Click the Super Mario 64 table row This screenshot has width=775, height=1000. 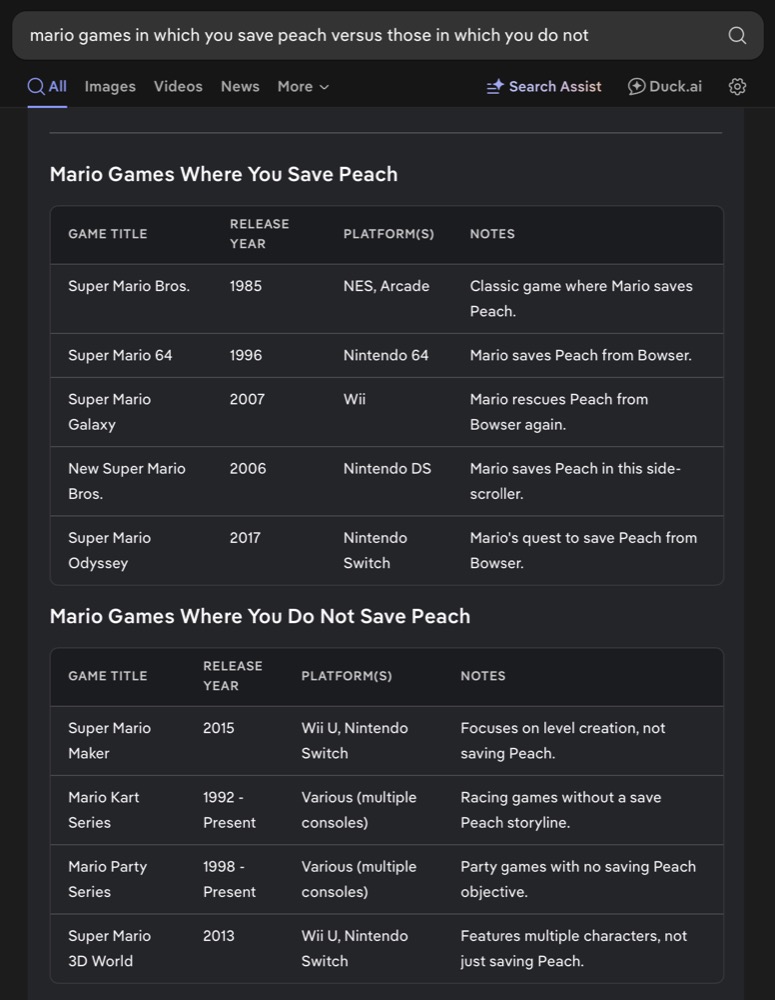coord(387,355)
